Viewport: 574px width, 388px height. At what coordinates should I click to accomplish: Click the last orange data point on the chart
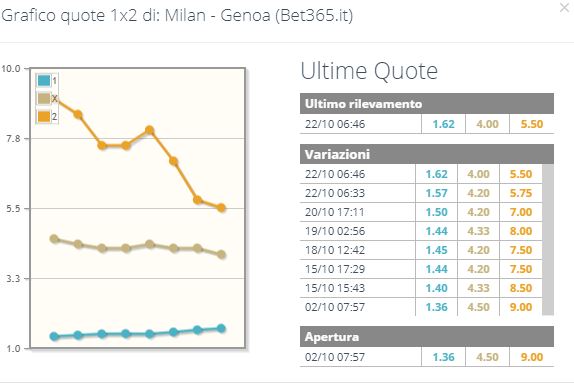(x=221, y=208)
